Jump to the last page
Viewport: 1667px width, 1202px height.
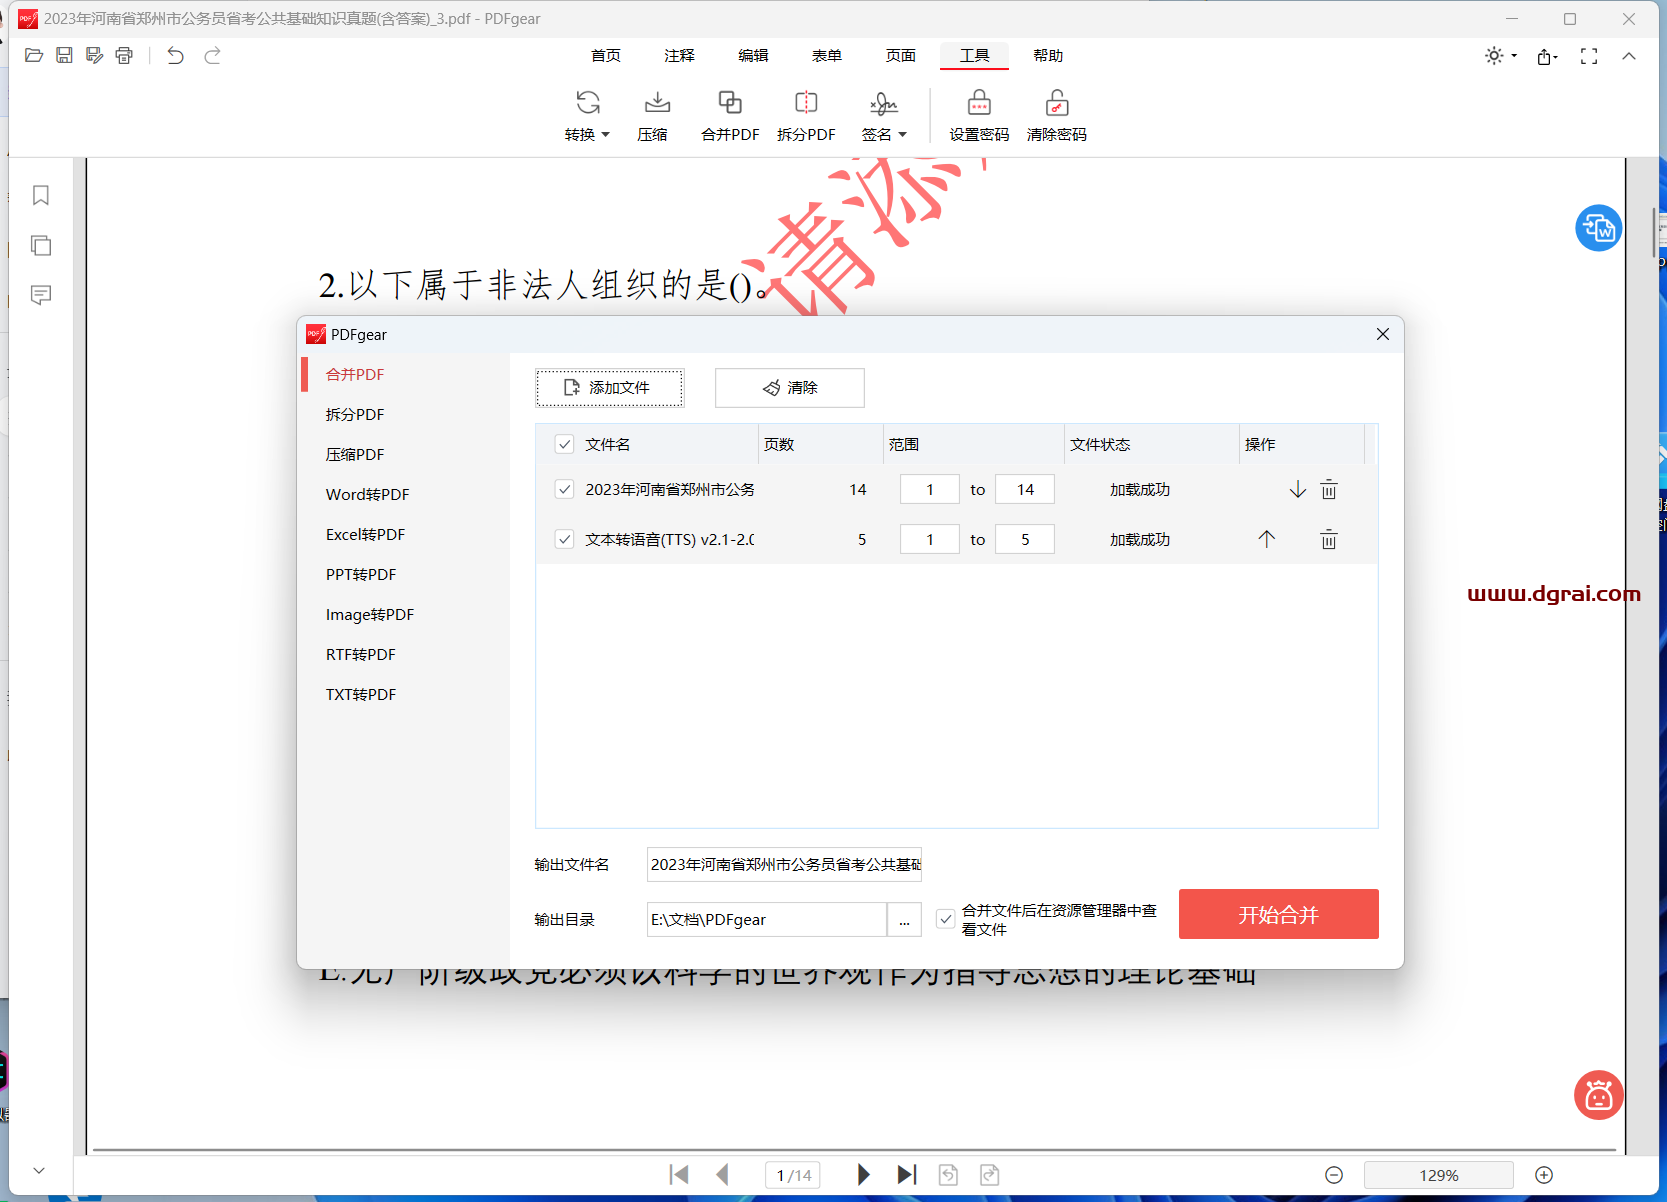pos(907,1174)
